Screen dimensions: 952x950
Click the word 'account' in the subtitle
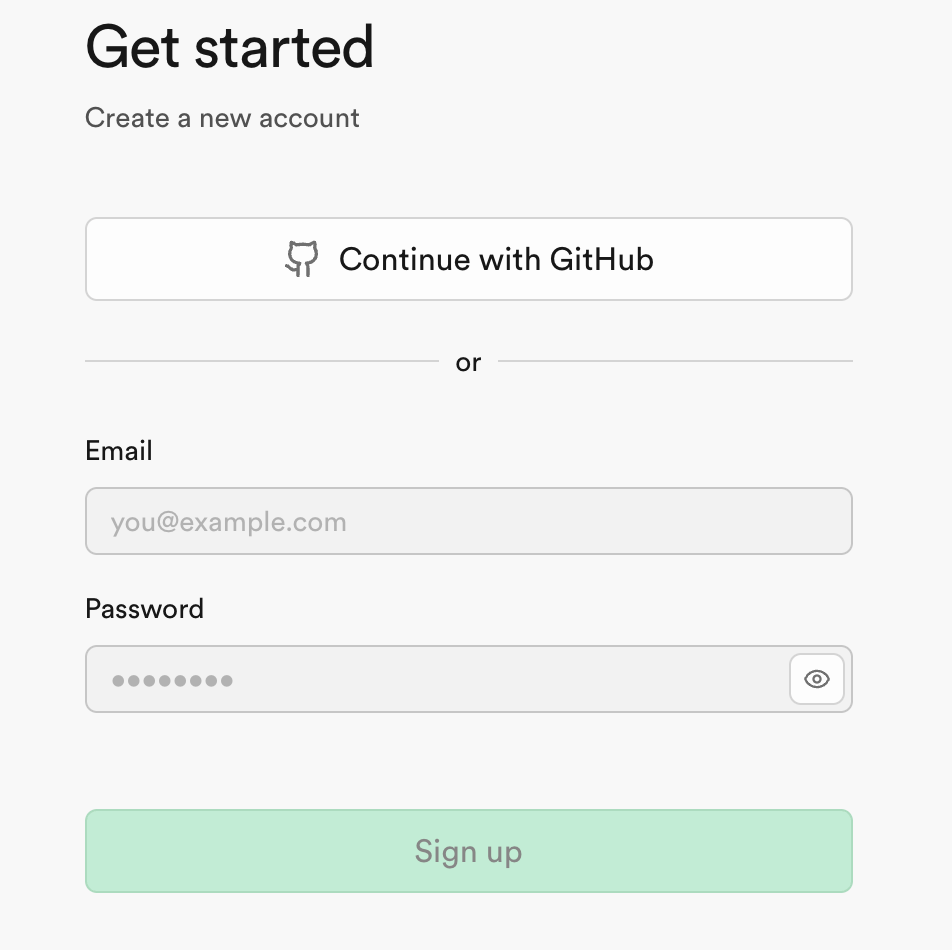[x=308, y=118]
